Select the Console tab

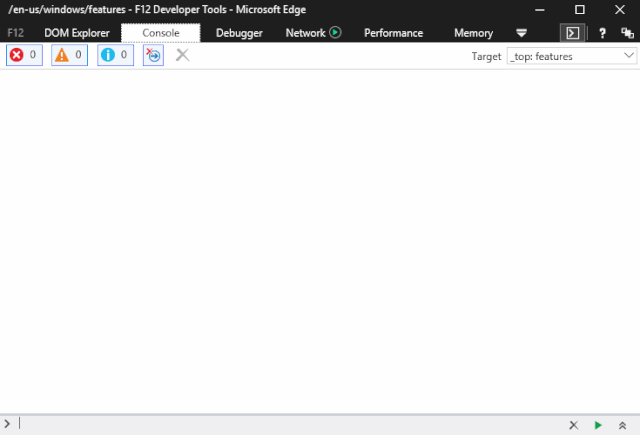tap(161, 33)
